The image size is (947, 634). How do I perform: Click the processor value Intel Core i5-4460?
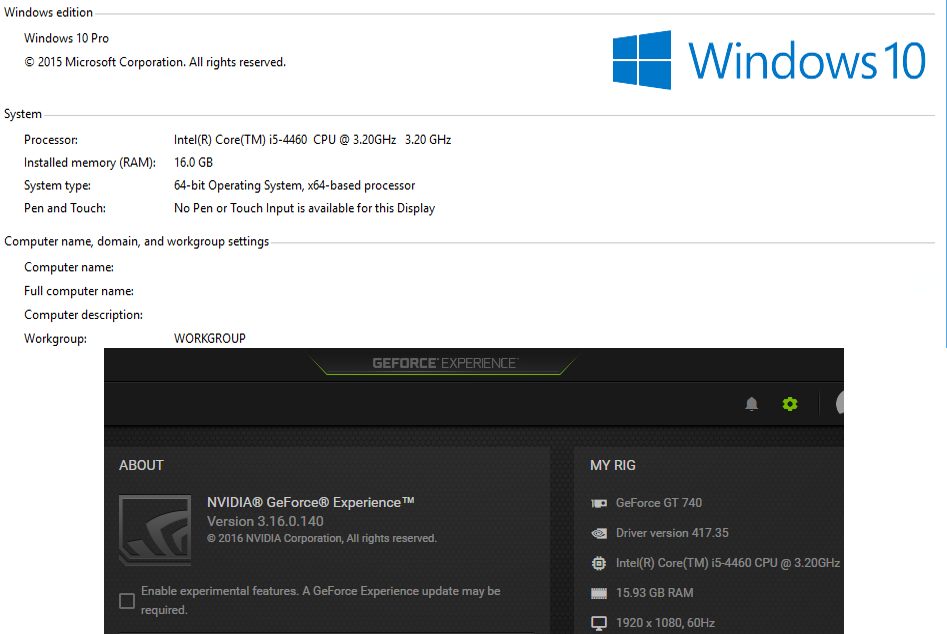point(312,139)
